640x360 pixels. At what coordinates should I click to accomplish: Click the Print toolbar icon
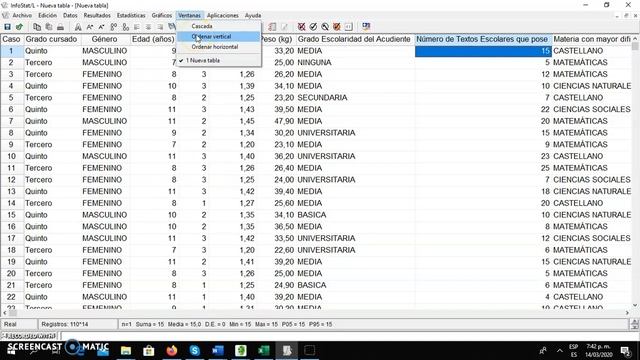click(60, 27)
